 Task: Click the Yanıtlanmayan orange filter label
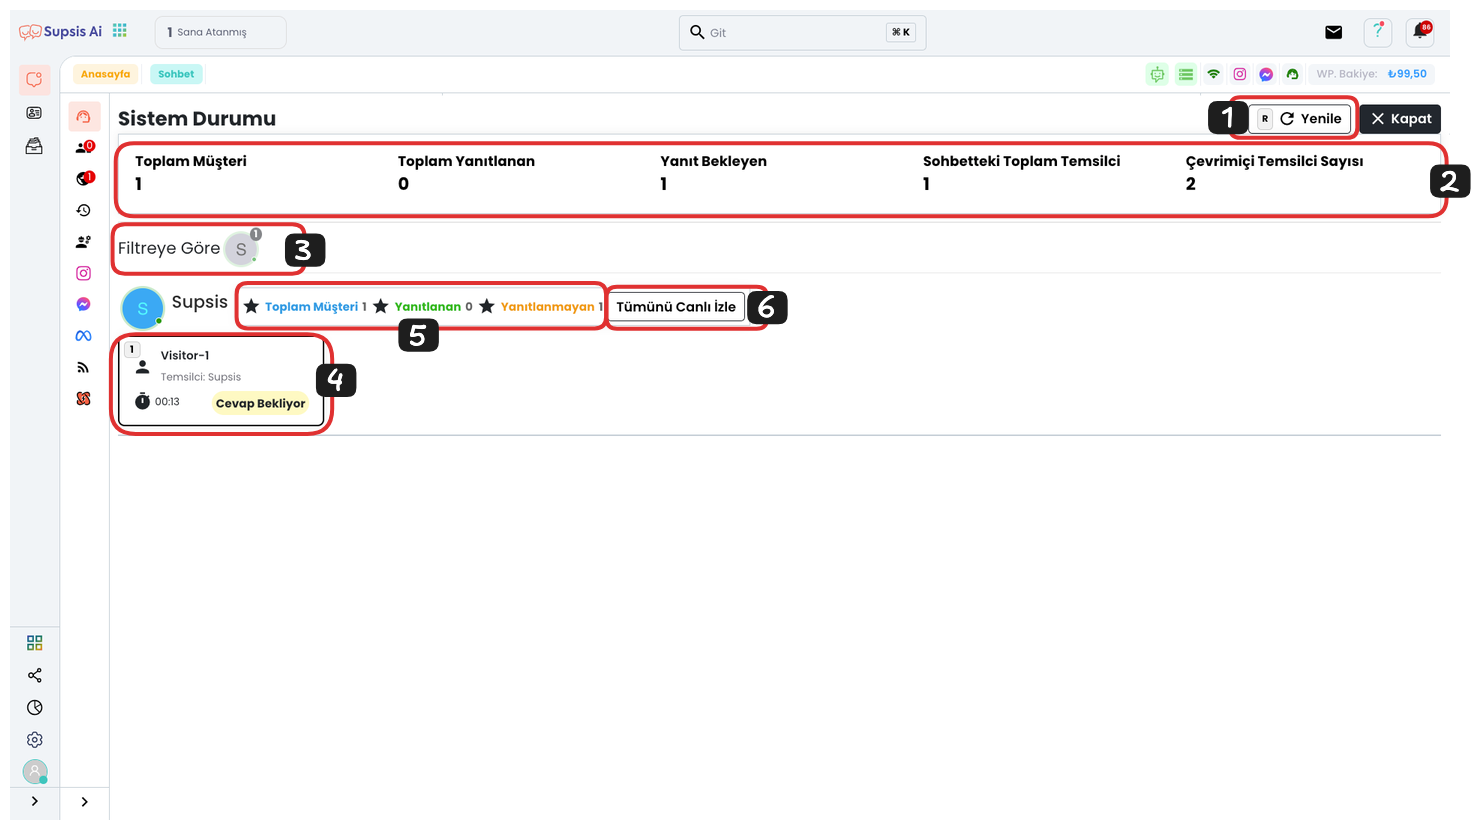547,307
